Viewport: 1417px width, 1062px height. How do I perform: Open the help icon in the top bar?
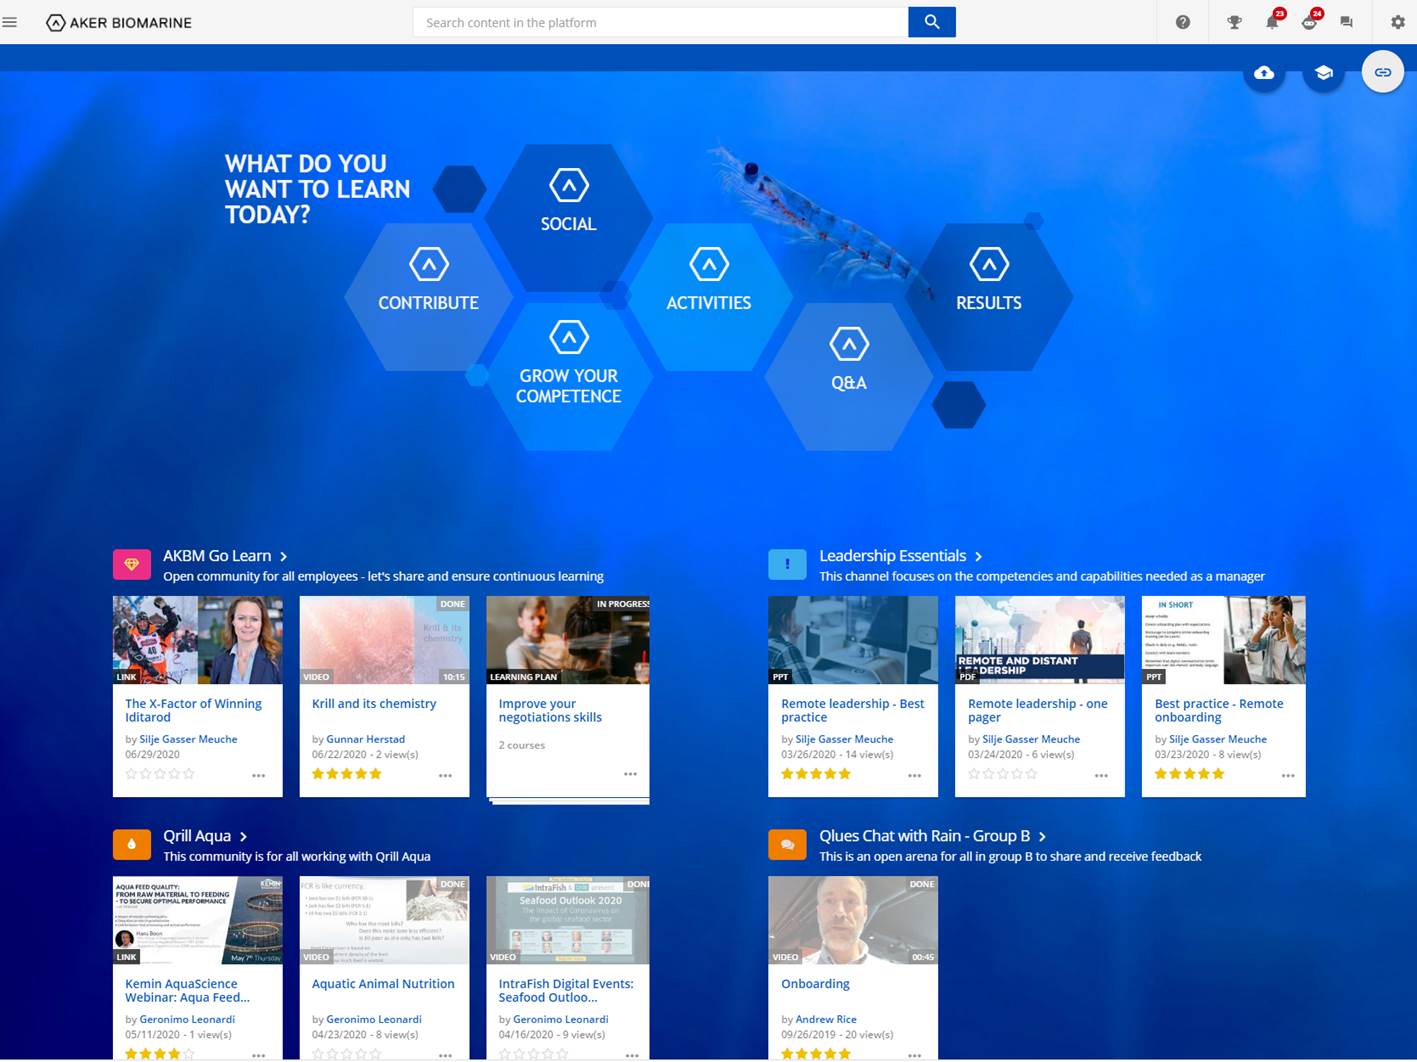1183,21
